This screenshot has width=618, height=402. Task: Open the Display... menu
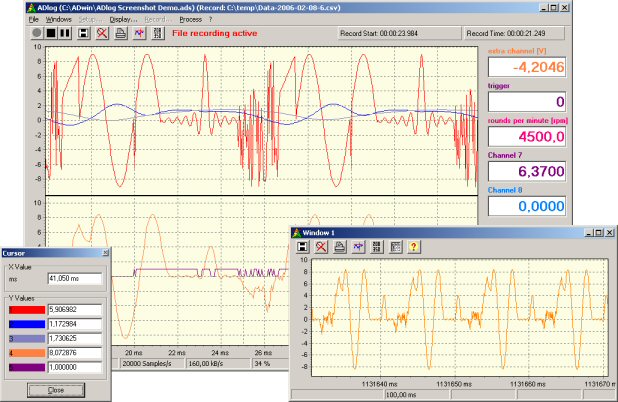click(125, 19)
